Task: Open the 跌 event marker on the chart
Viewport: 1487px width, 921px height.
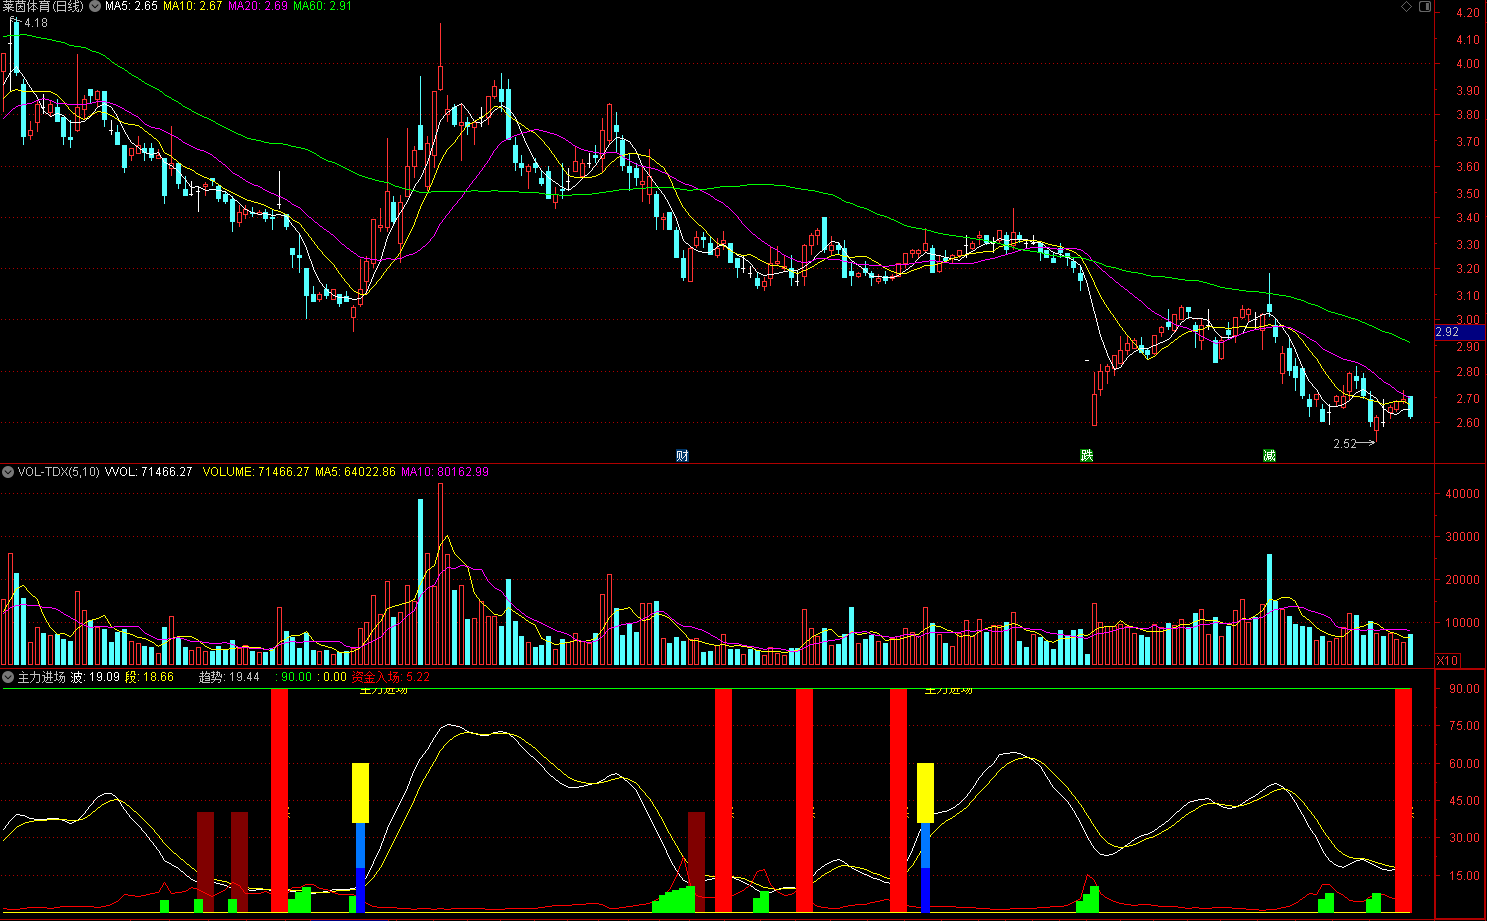Action: (x=1087, y=456)
